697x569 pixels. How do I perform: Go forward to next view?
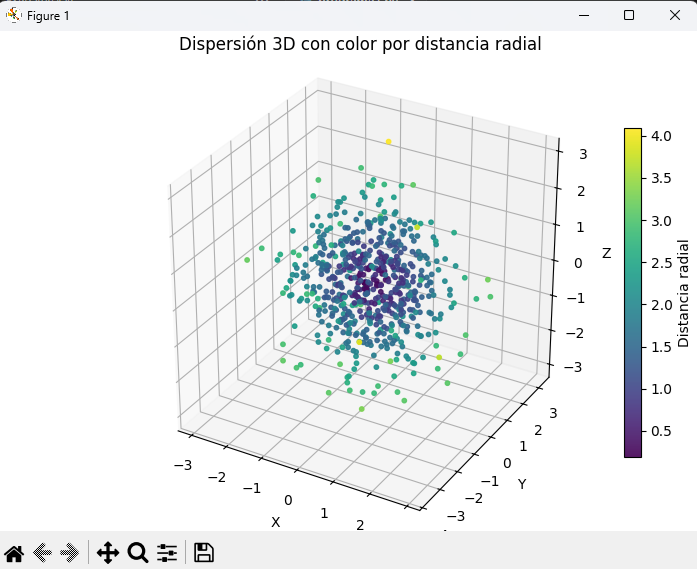pyautogui.click(x=69, y=552)
